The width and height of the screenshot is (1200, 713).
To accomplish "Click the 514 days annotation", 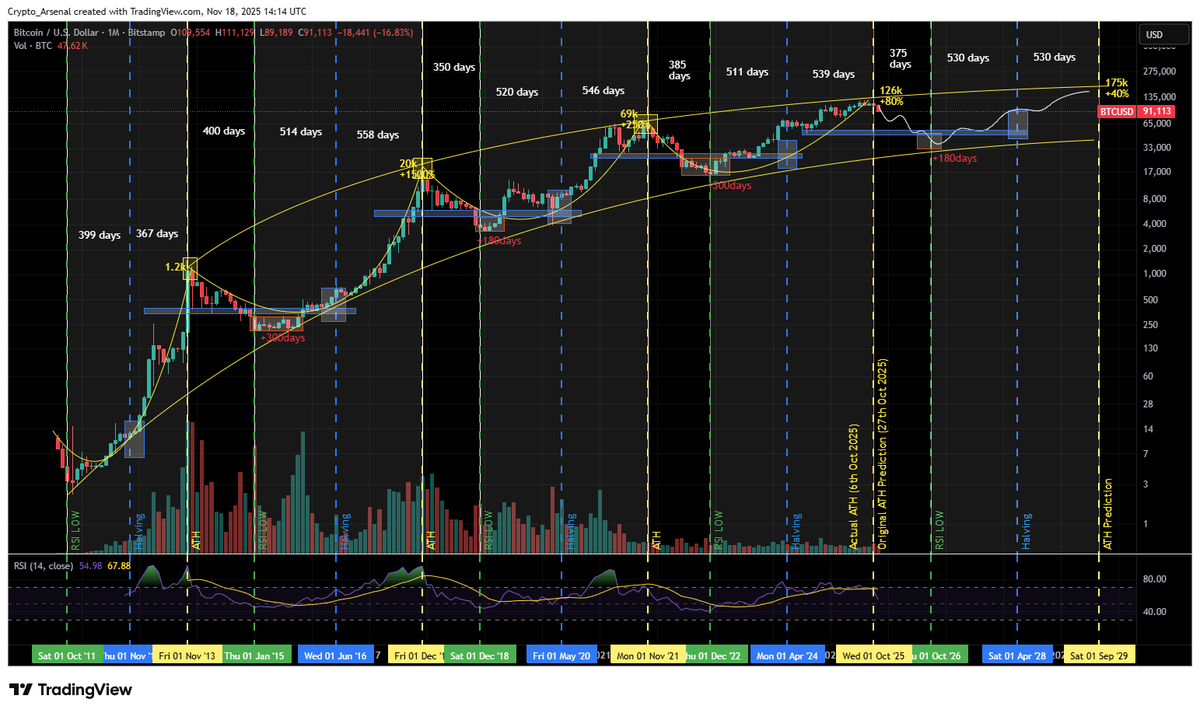I will 300,131.
